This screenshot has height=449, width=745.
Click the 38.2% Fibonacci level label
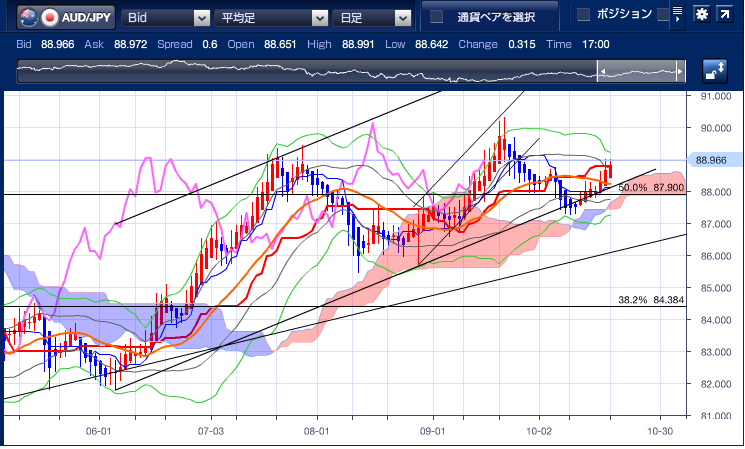pos(651,300)
